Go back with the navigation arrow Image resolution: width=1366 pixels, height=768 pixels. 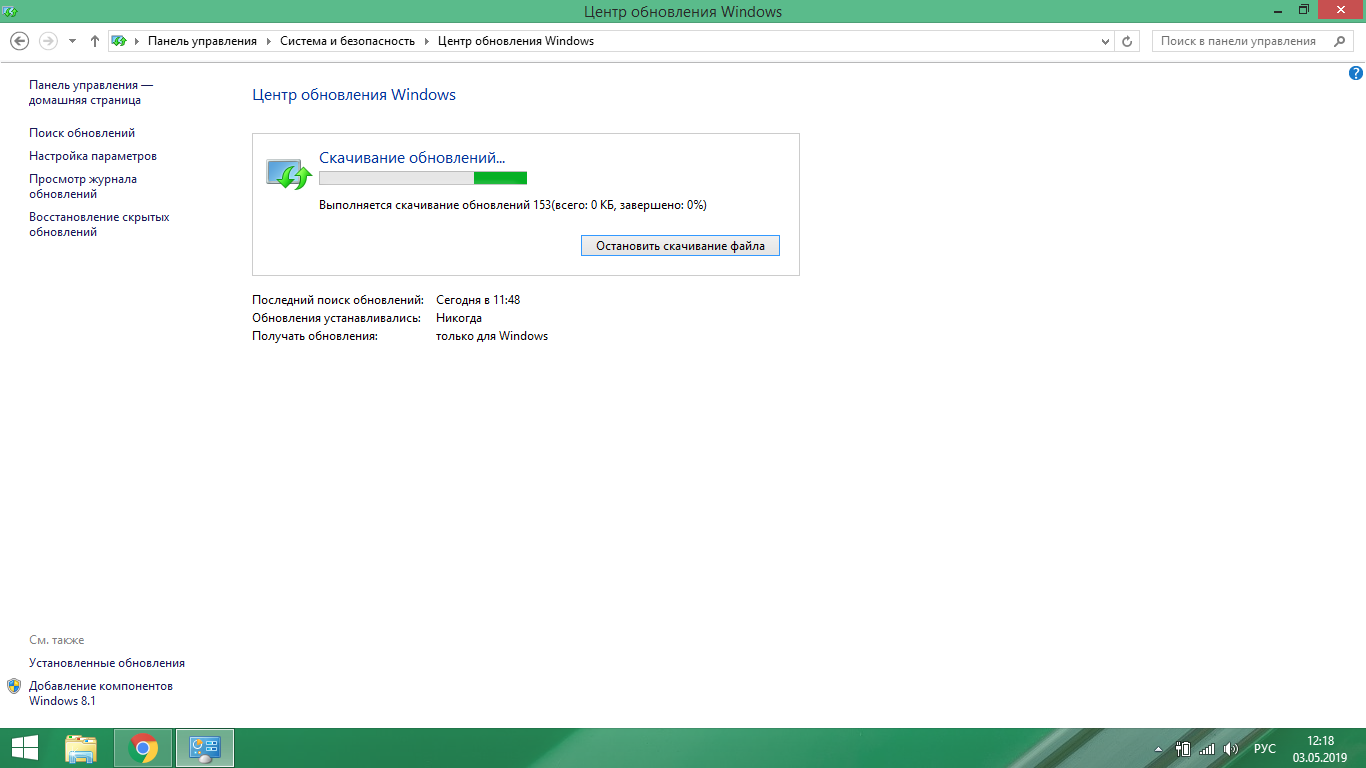pos(19,41)
